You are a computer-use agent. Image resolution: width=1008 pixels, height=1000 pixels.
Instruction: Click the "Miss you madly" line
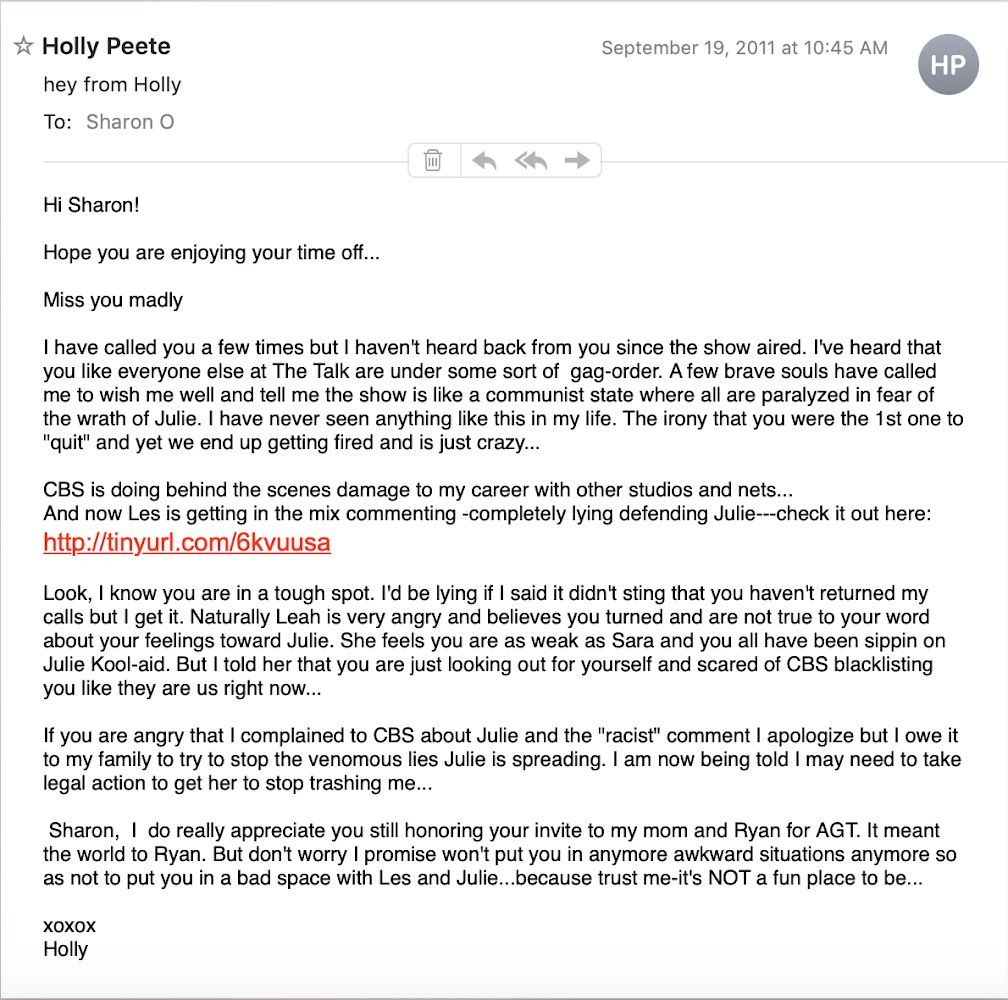113,299
